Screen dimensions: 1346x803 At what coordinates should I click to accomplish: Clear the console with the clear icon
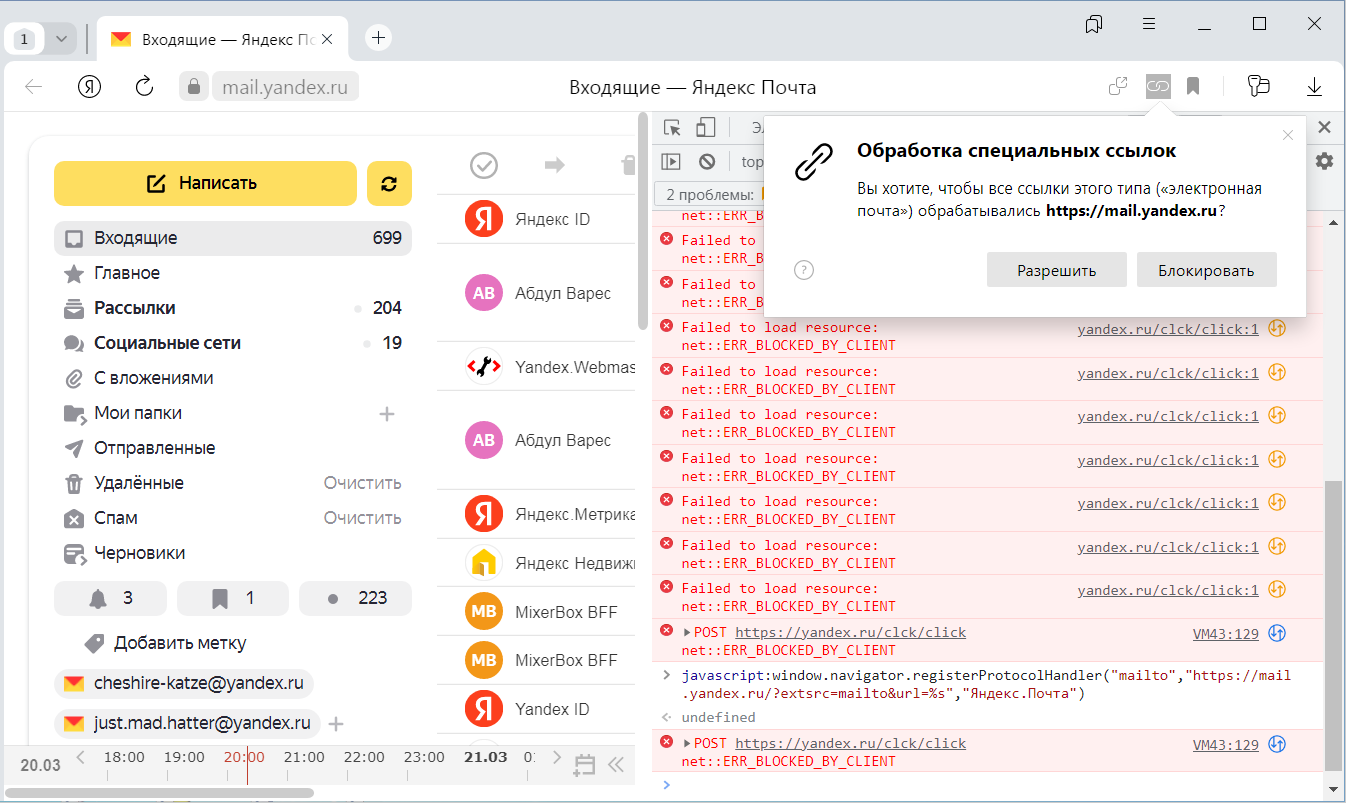707,161
